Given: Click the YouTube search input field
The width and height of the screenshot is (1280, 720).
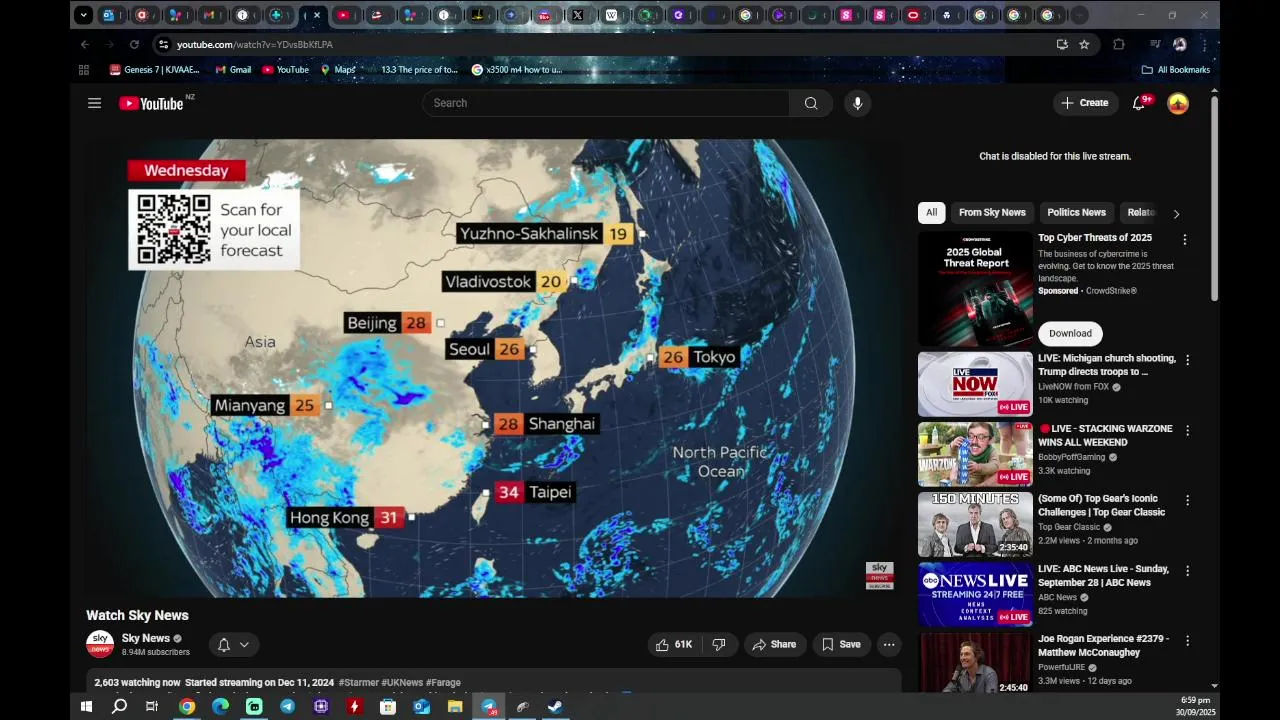Looking at the screenshot, I should (606, 103).
